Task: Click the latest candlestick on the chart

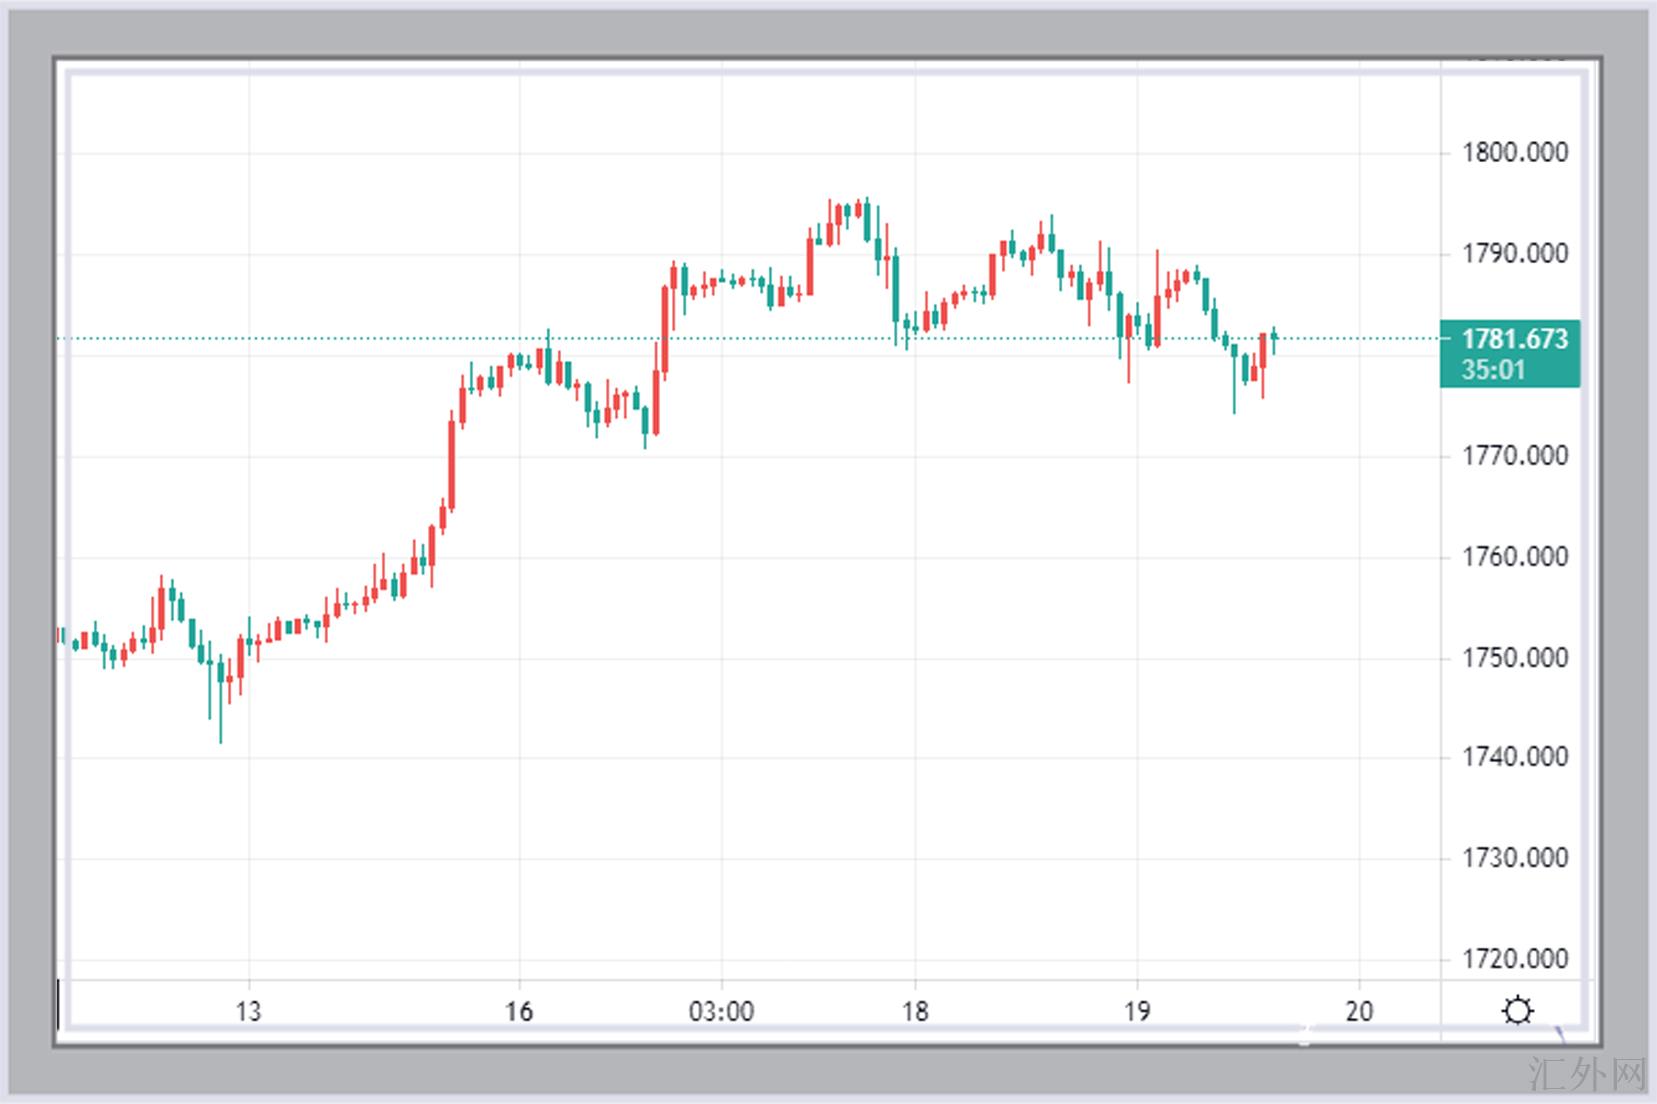Action: click(x=1274, y=337)
